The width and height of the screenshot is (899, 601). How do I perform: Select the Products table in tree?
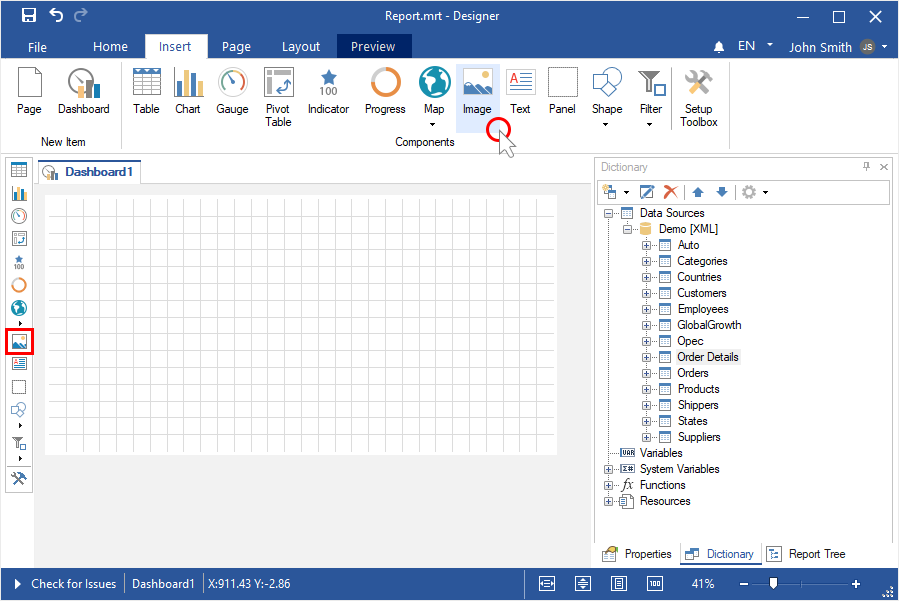(x=698, y=389)
